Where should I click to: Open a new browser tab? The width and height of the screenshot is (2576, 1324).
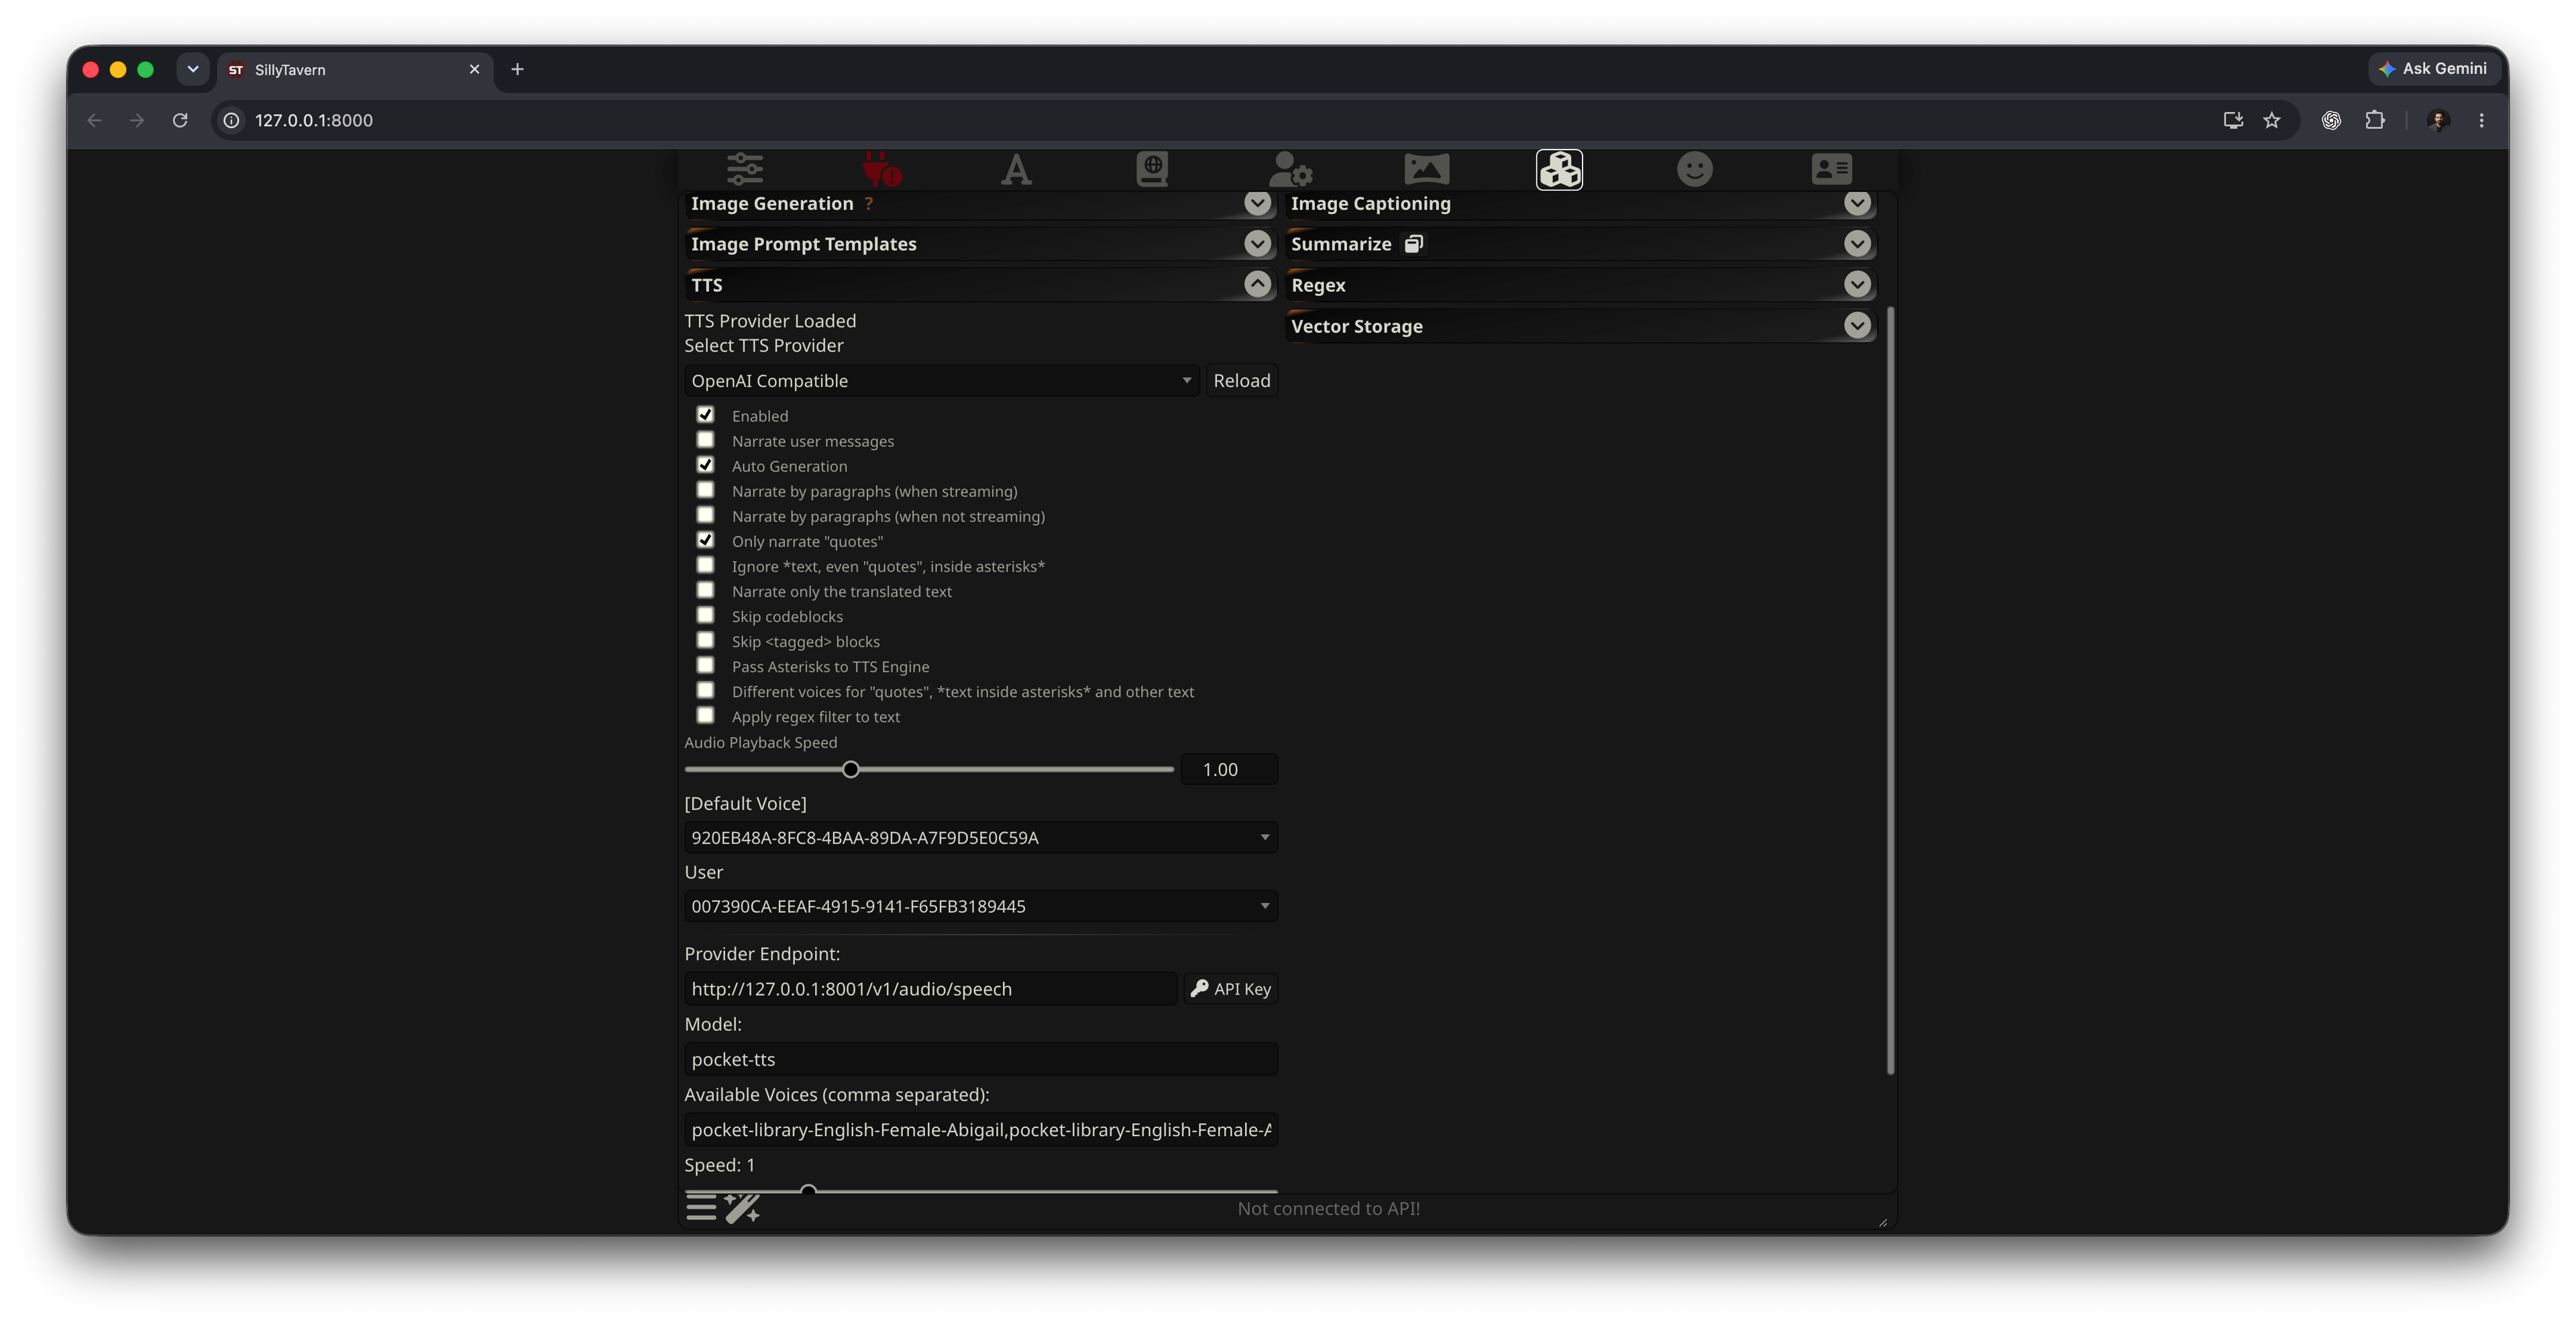(x=517, y=69)
